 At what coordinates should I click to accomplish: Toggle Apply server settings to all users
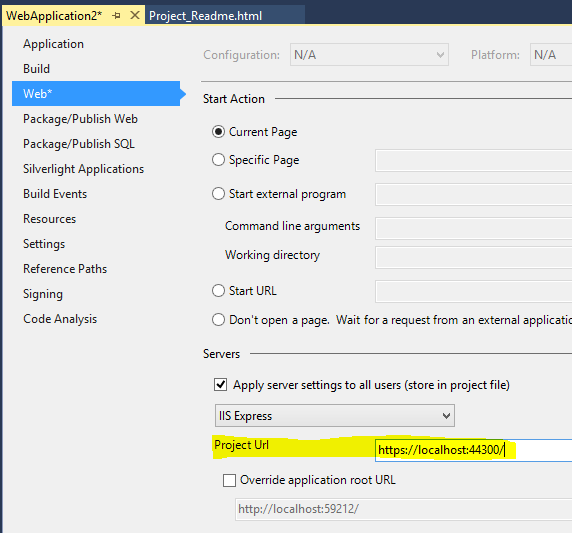pos(220,385)
